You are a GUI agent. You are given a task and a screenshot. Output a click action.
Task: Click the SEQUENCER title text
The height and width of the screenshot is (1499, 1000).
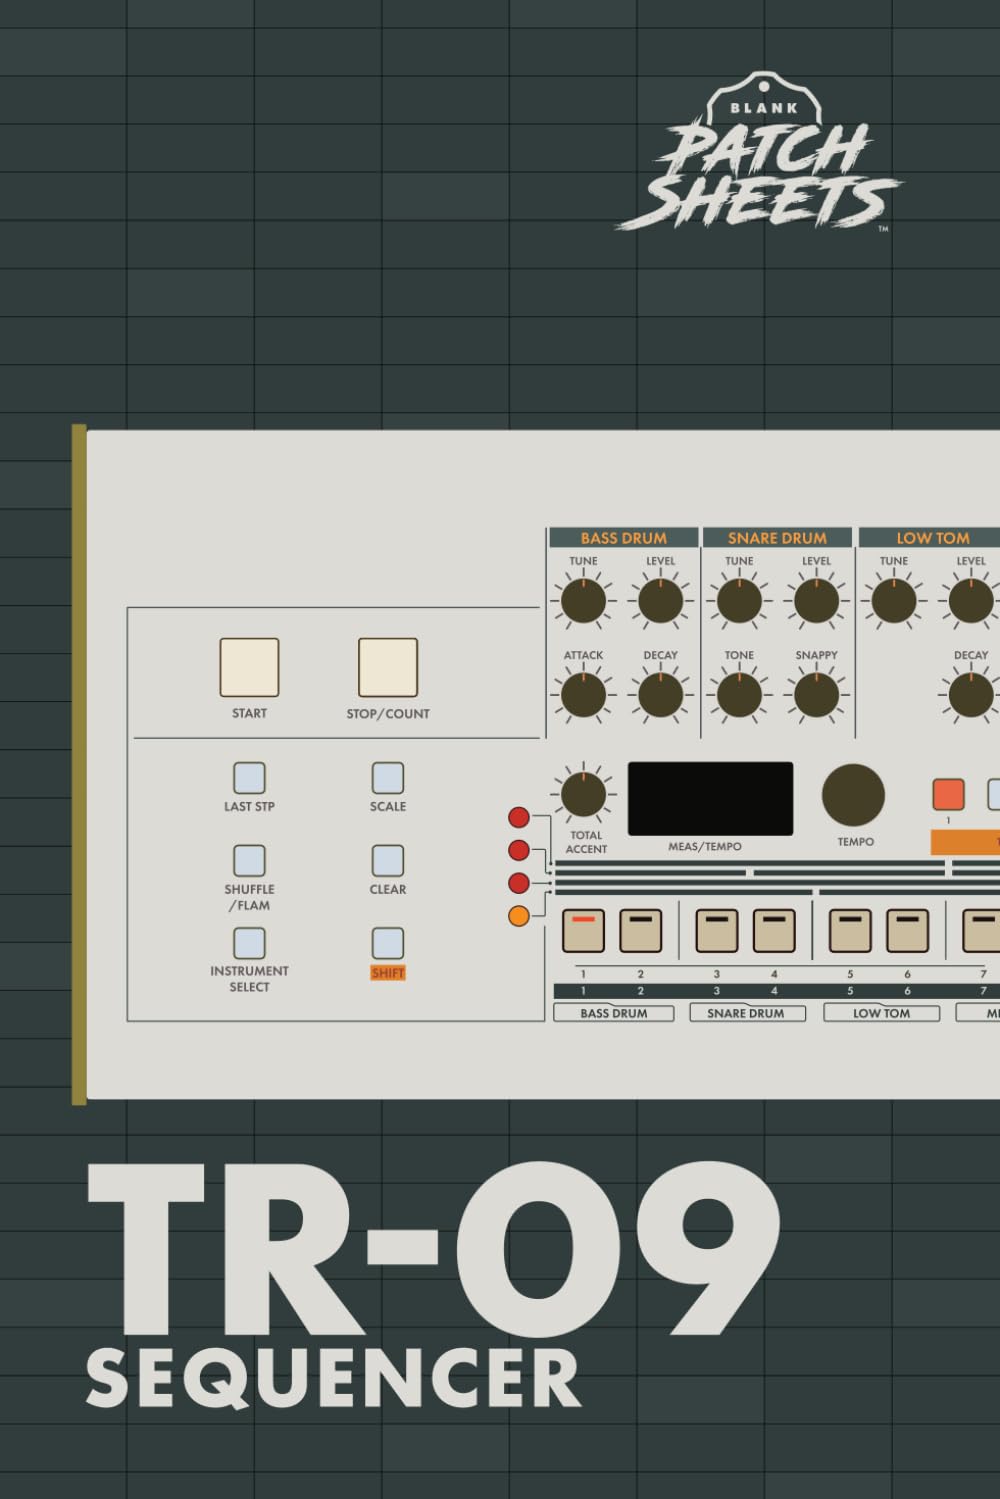[x=333, y=1378]
